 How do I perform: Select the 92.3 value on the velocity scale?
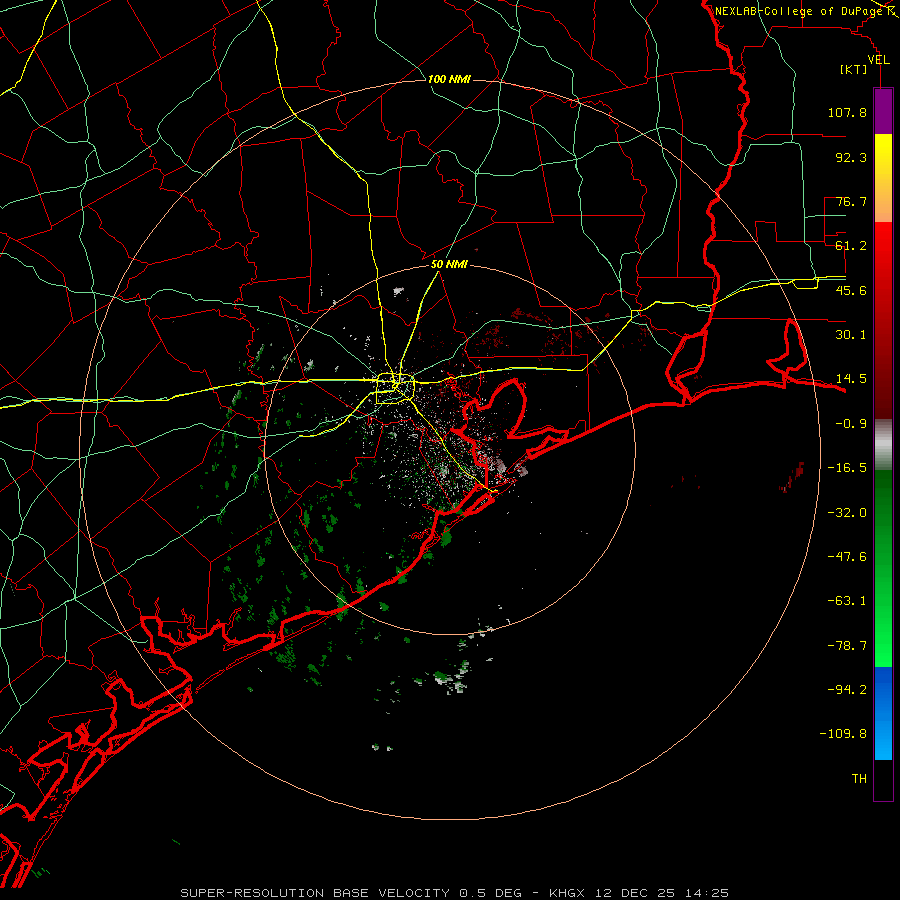(x=851, y=157)
